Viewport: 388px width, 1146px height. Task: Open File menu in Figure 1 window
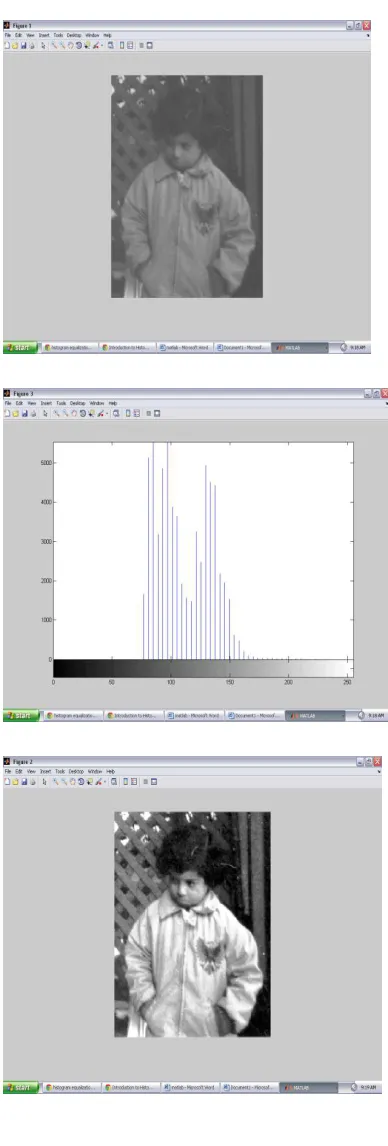click(x=8, y=35)
